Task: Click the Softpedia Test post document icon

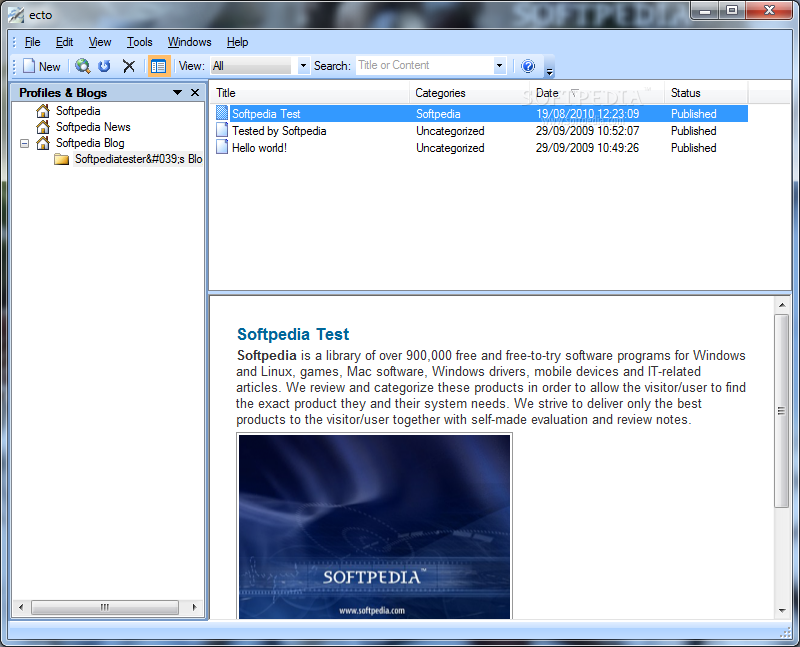Action: point(222,113)
